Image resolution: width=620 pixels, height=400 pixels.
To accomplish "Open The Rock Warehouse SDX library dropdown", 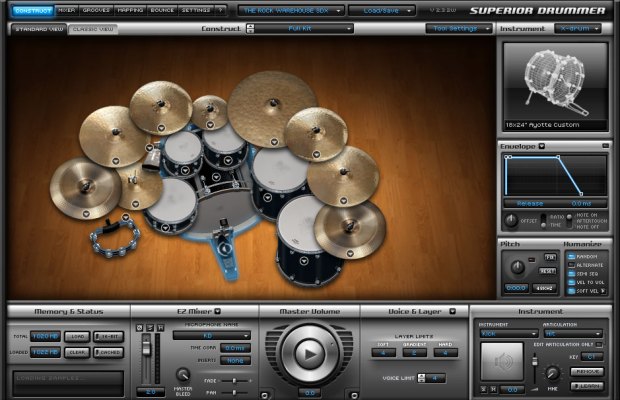I will (x=291, y=11).
